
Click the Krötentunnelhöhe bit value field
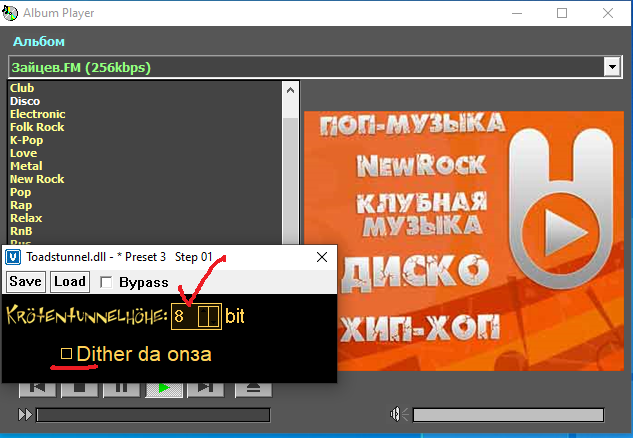(x=184, y=316)
